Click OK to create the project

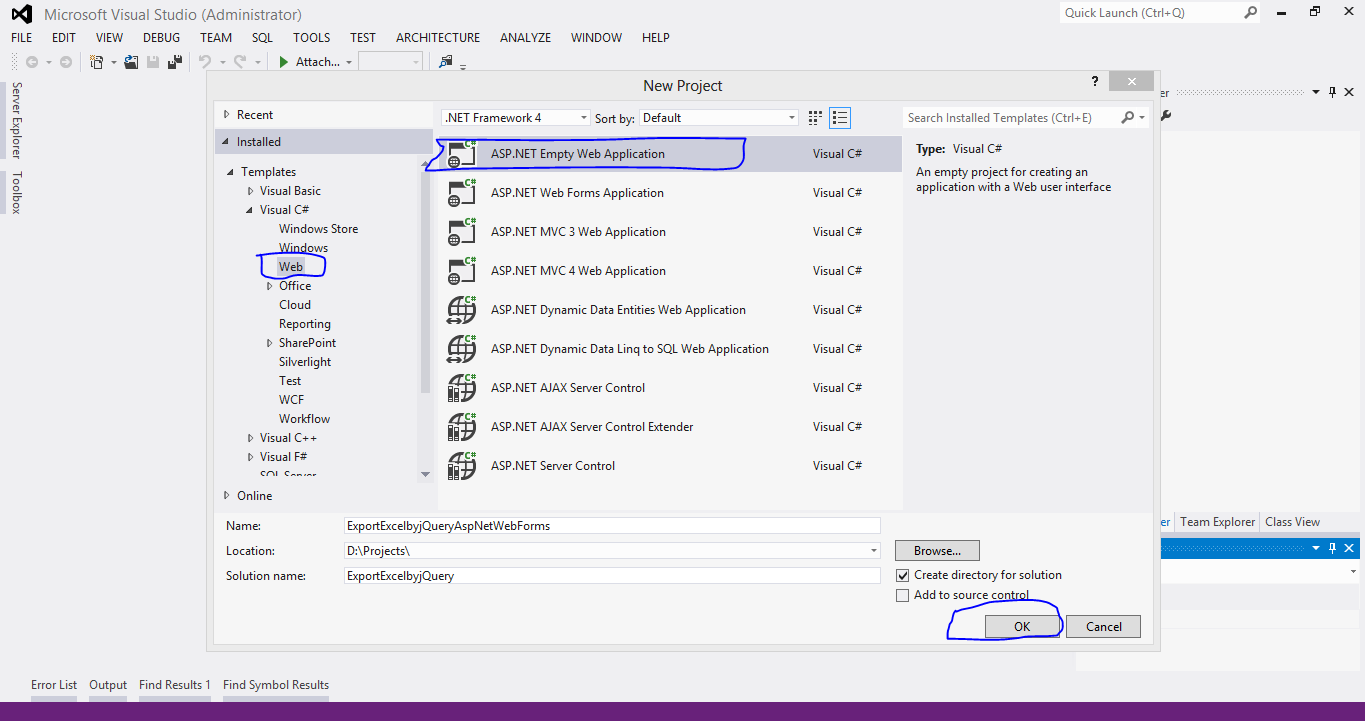1021,627
